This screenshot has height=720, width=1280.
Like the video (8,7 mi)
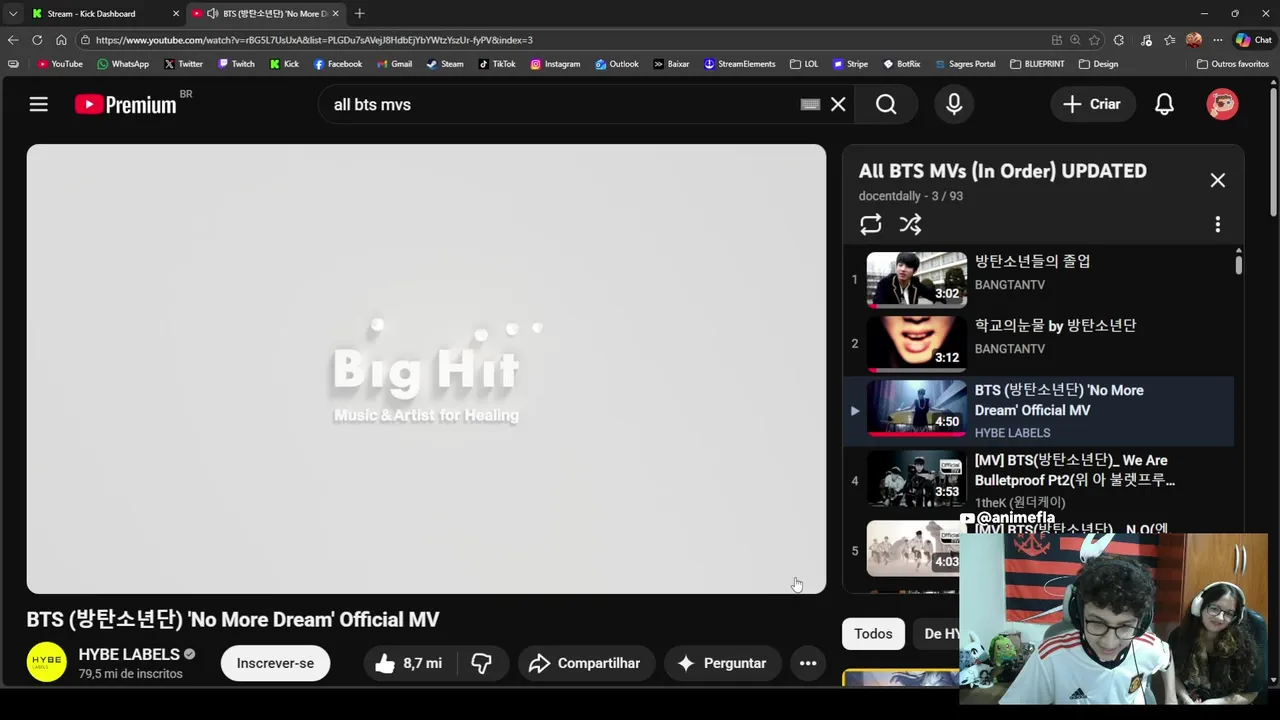pos(408,663)
